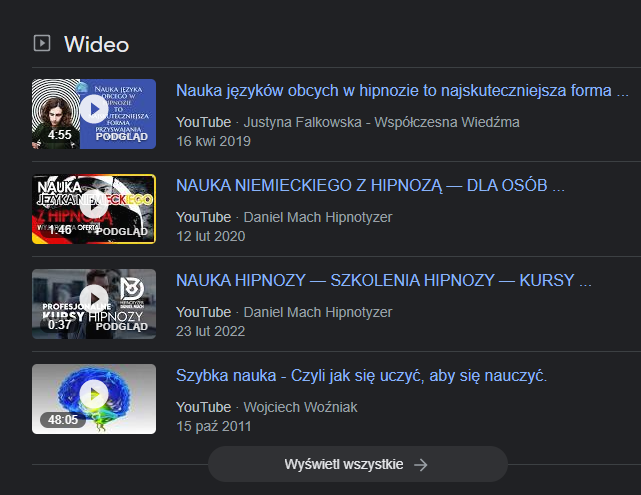Play the Profesjonalne kursy hipnozy thumbnail

pyautogui.click(x=94, y=304)
